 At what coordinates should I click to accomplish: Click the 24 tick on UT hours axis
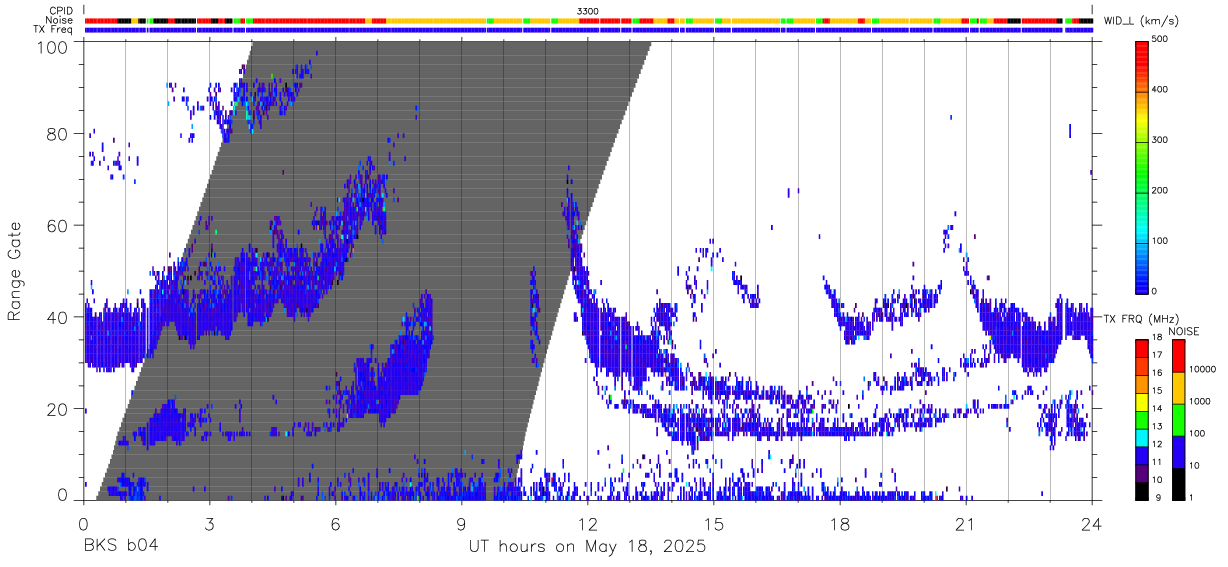[x=1091, y=523]
